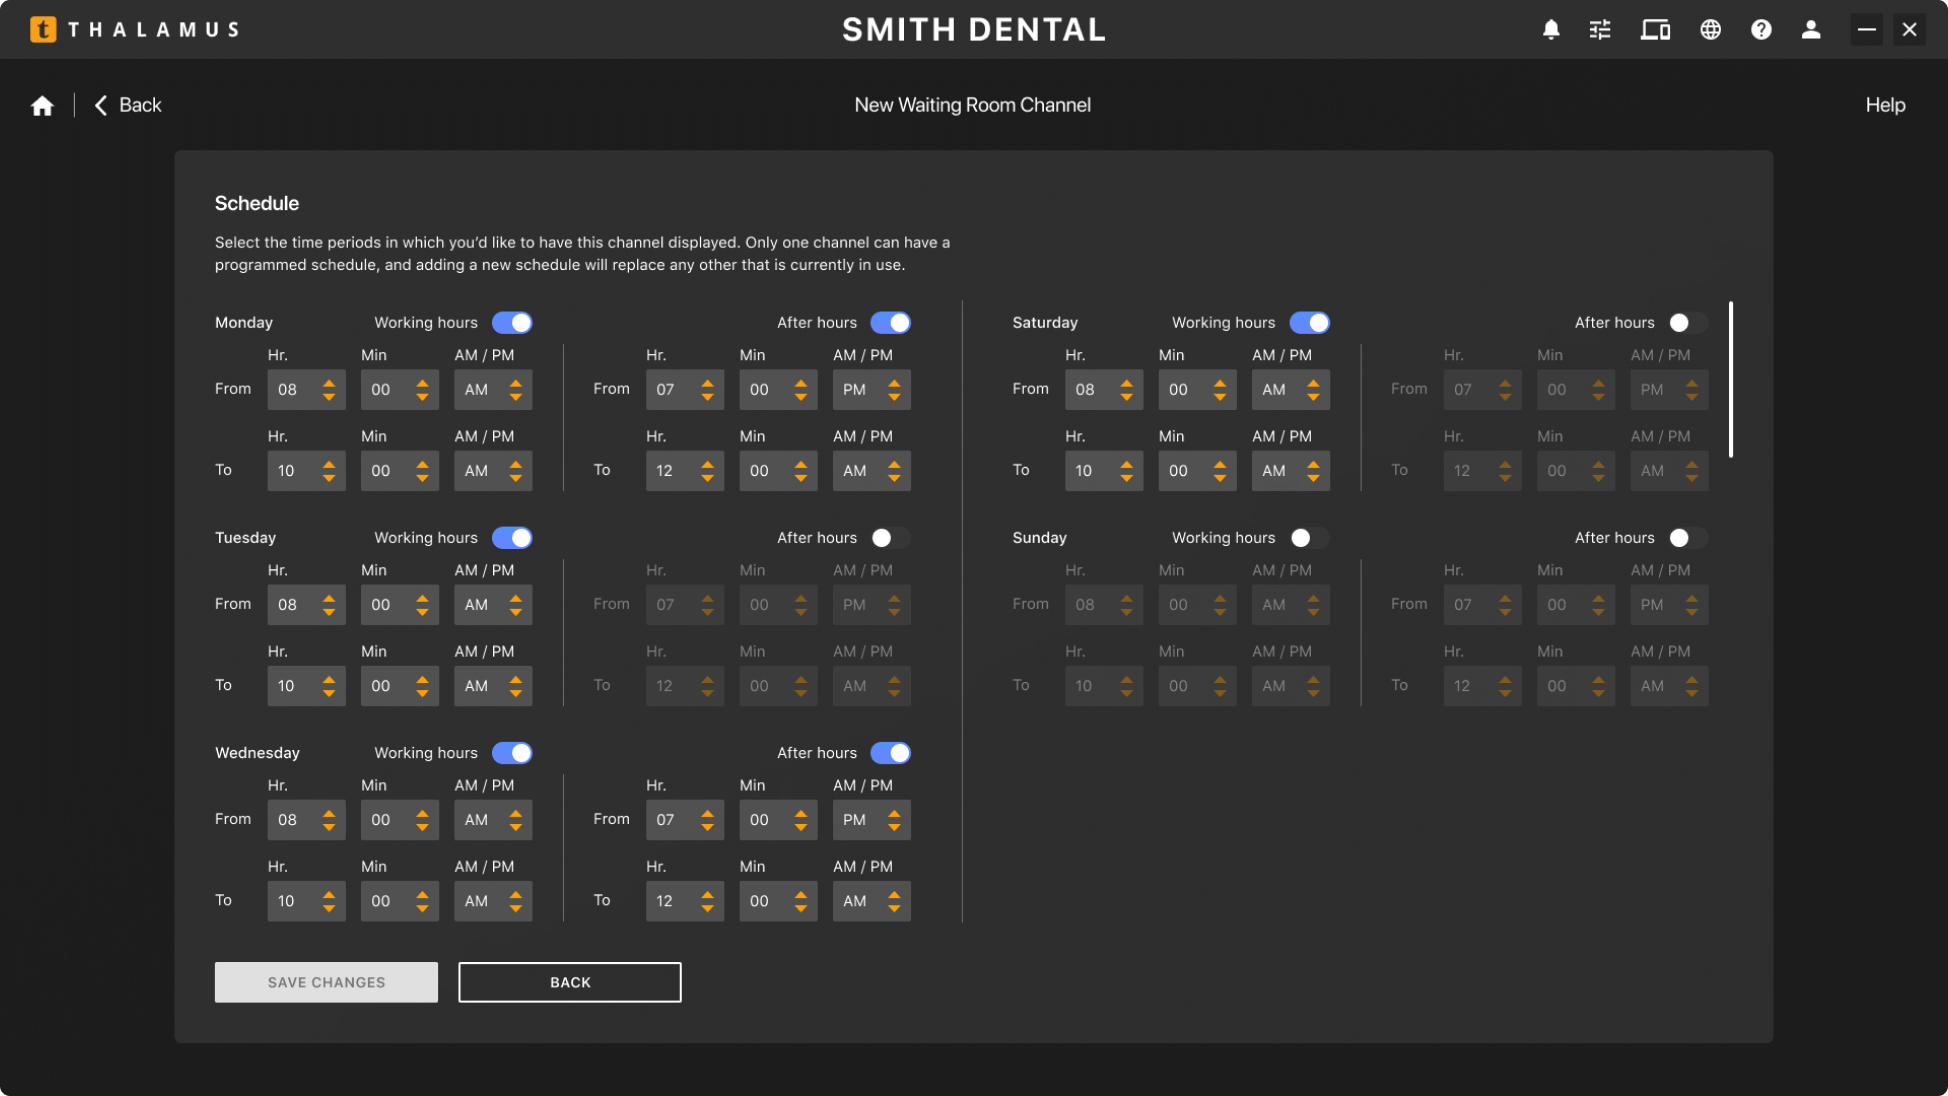Open the user account profile icon
This screenshot has height=1096, width=1948.
1811,29
